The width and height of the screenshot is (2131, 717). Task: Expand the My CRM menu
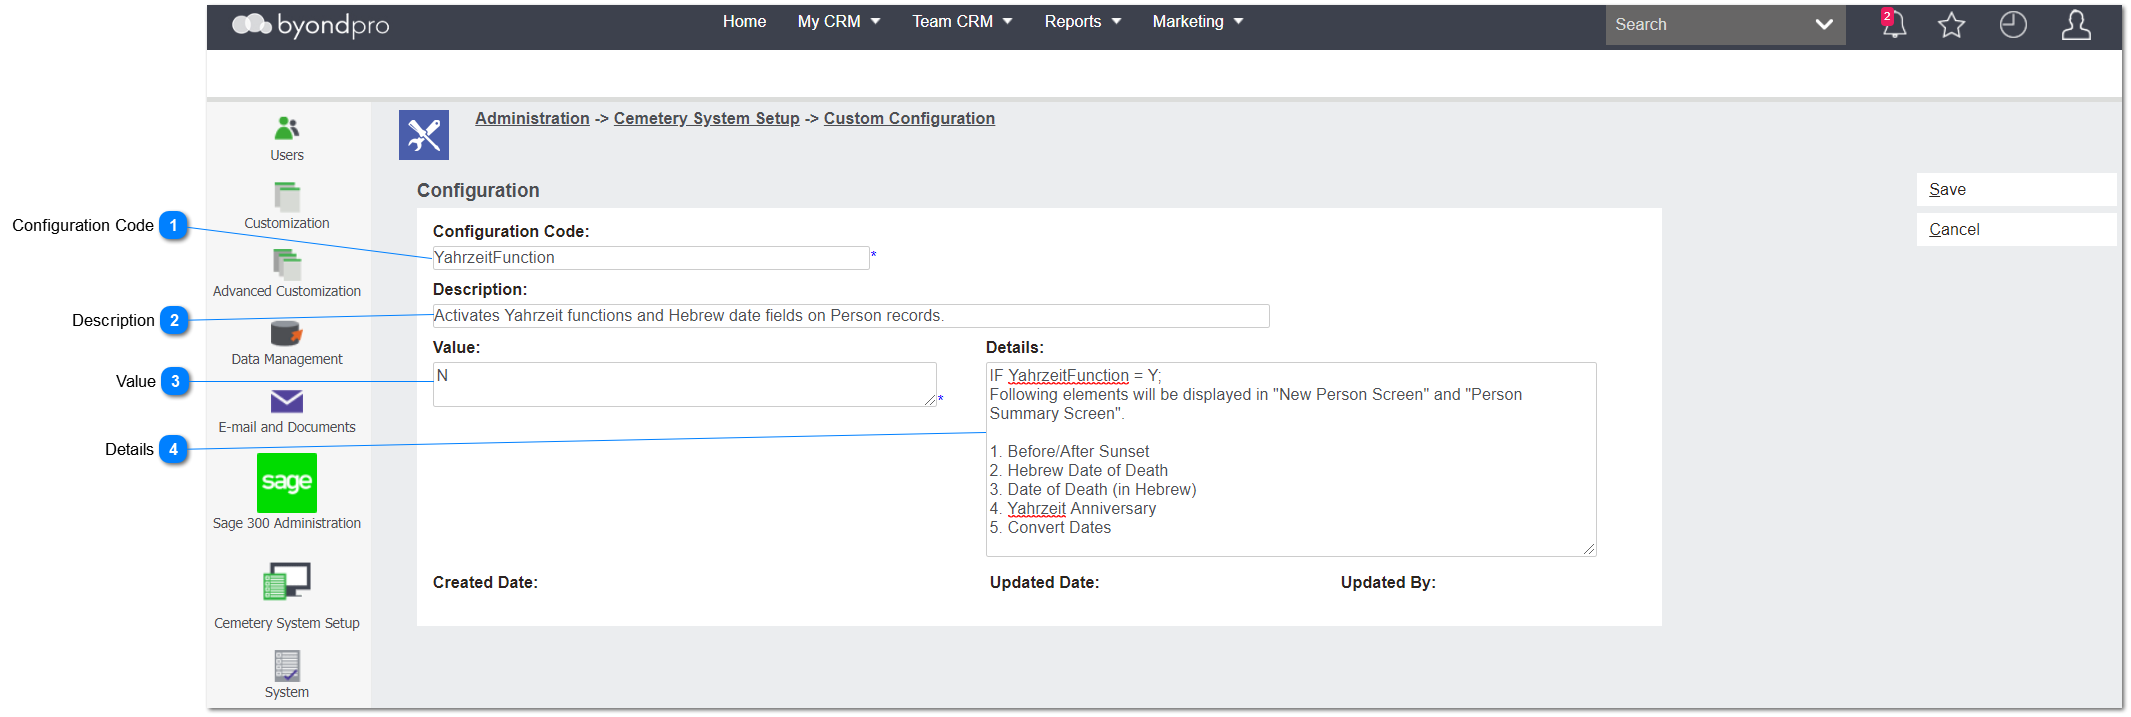tap(839, 22)
